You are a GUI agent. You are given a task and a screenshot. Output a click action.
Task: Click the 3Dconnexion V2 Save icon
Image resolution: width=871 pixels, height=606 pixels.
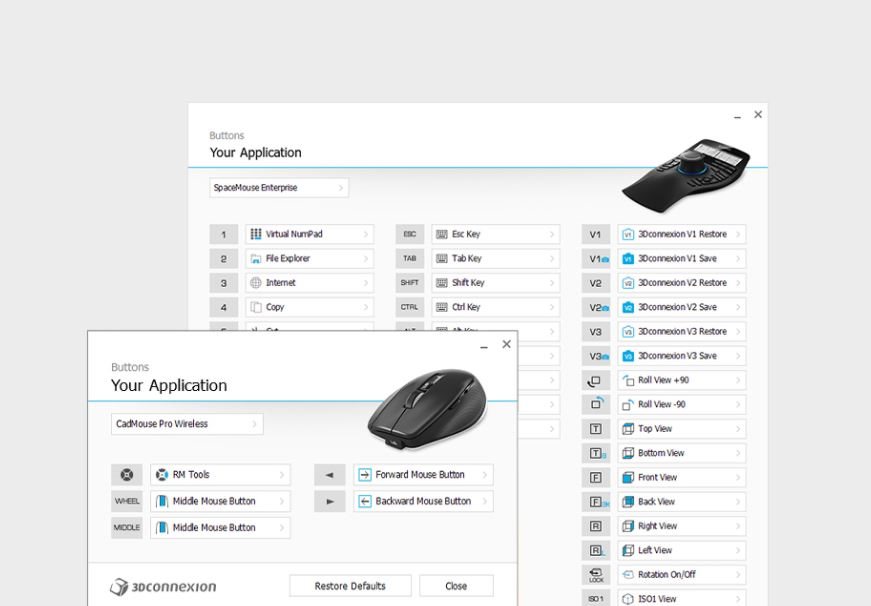[x=628, y=307]
